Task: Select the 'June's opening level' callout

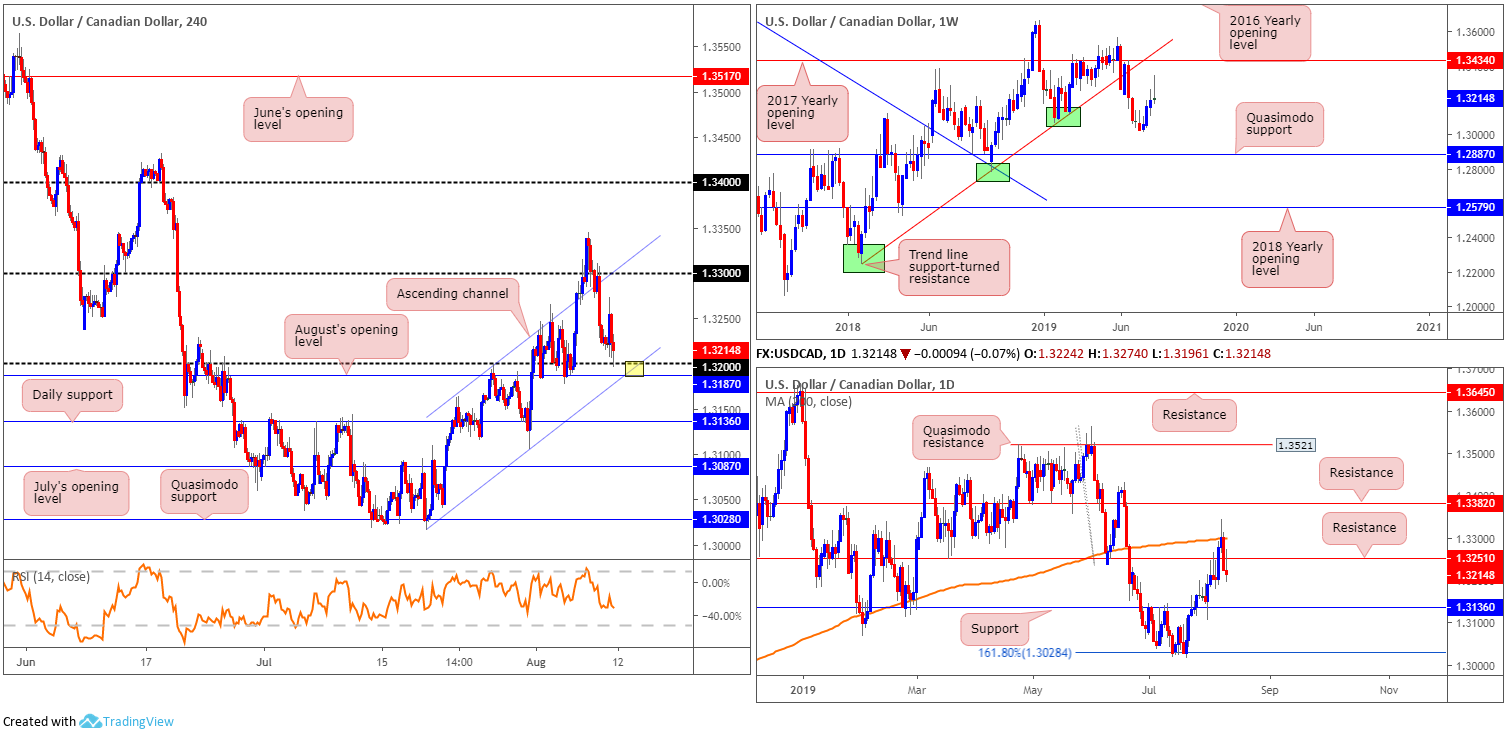Action: (x=298, y=120)
